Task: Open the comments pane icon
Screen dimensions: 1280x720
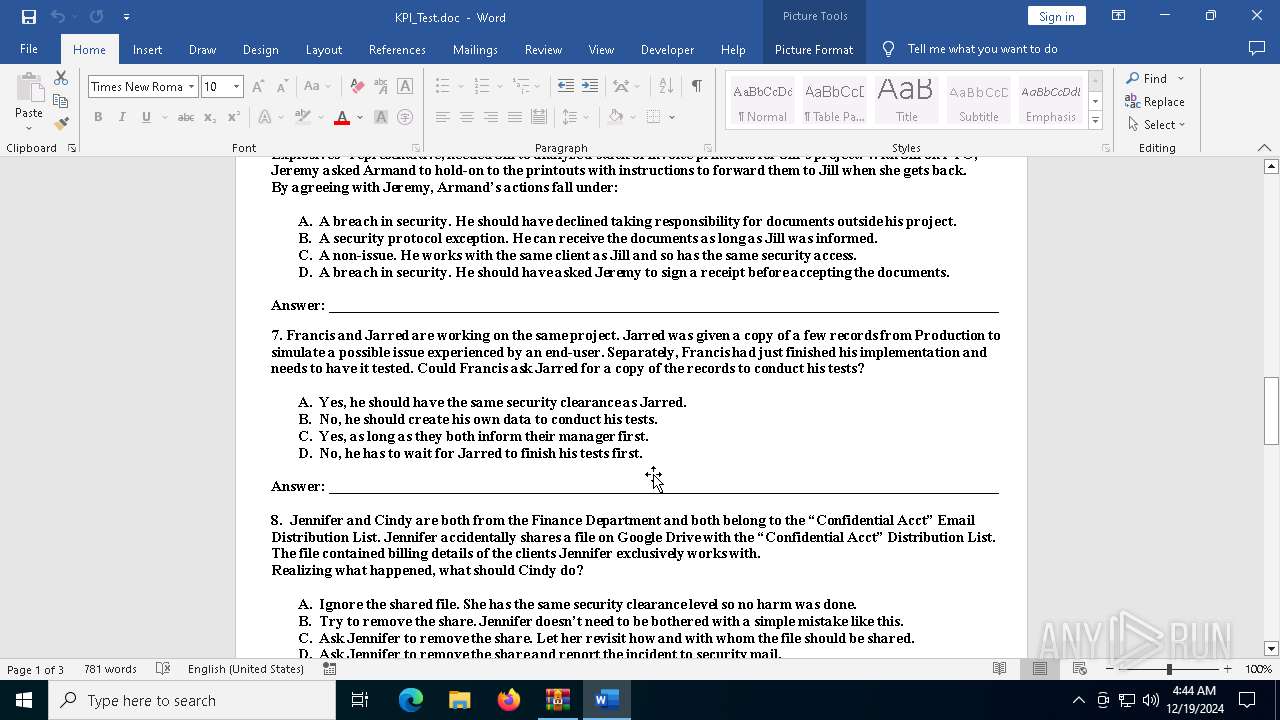Action: tap(1257, 49)
